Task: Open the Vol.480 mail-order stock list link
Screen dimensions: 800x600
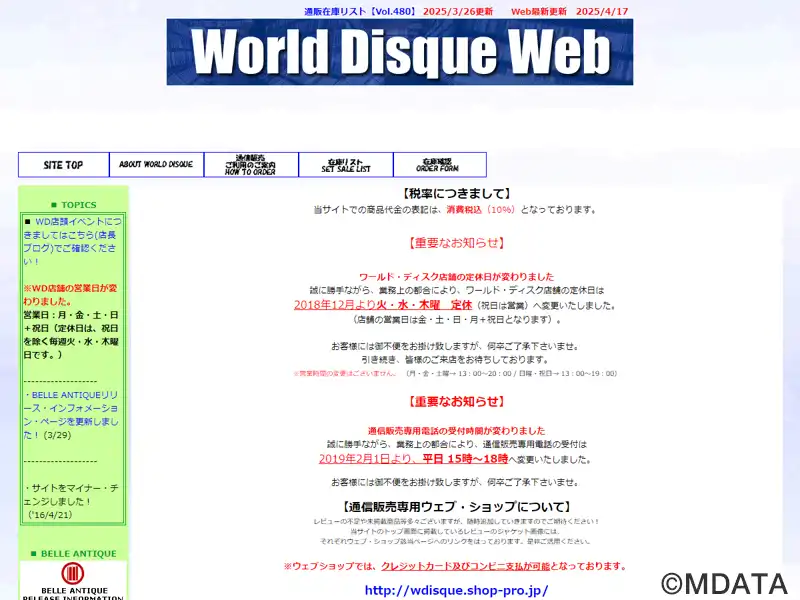Action: (x=360, y=11)
